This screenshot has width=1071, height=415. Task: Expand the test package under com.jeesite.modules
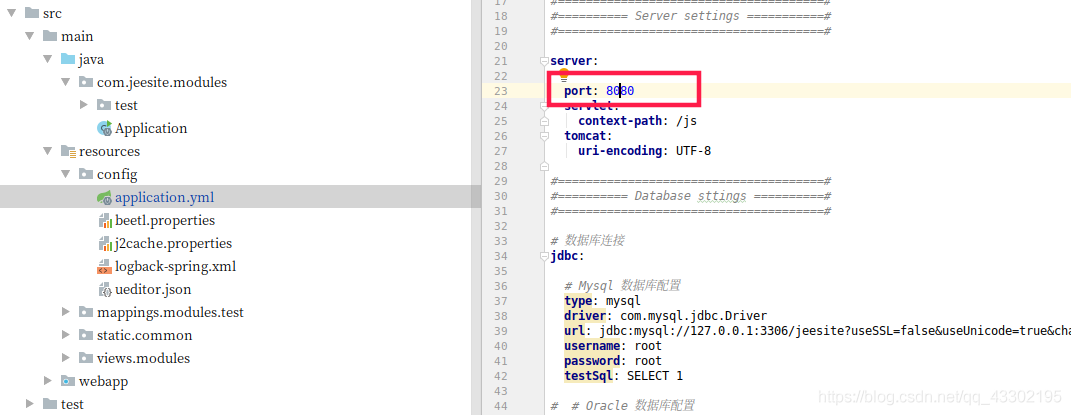pos(84,105)
